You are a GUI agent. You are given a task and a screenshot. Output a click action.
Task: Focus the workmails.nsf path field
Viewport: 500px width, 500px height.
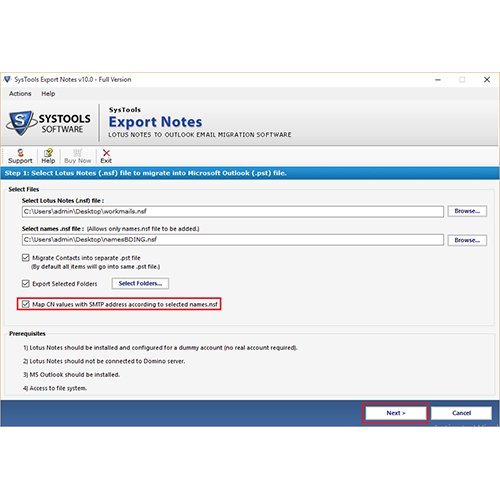(x=233, y=211)
